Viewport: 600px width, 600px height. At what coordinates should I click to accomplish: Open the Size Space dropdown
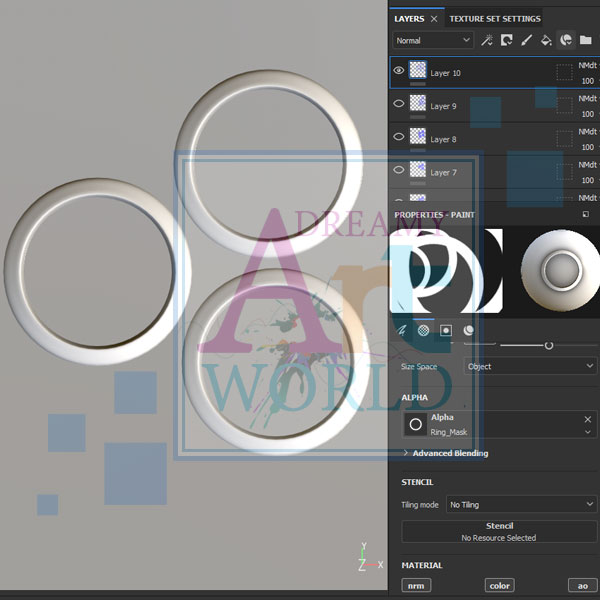[530, 367]
